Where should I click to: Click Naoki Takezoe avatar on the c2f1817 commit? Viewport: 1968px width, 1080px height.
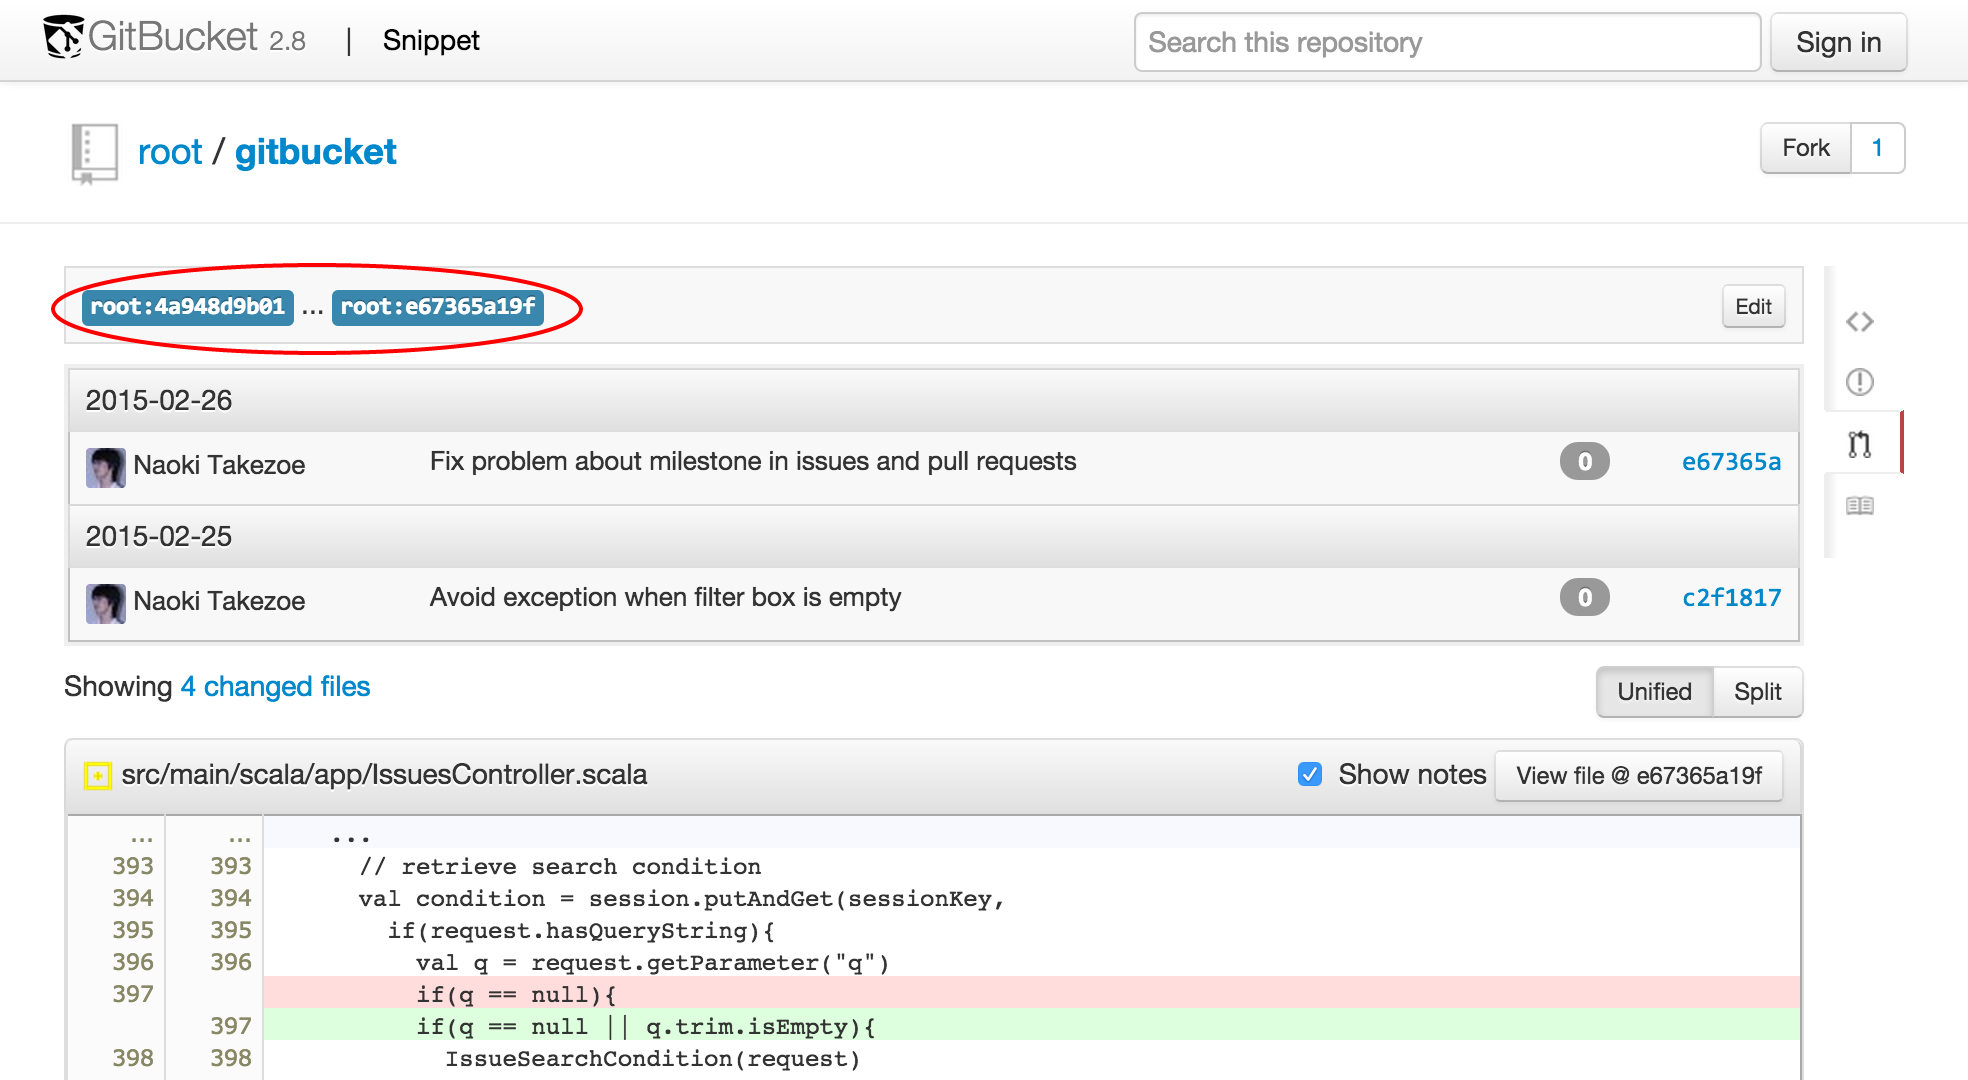(x=105, y=603)
